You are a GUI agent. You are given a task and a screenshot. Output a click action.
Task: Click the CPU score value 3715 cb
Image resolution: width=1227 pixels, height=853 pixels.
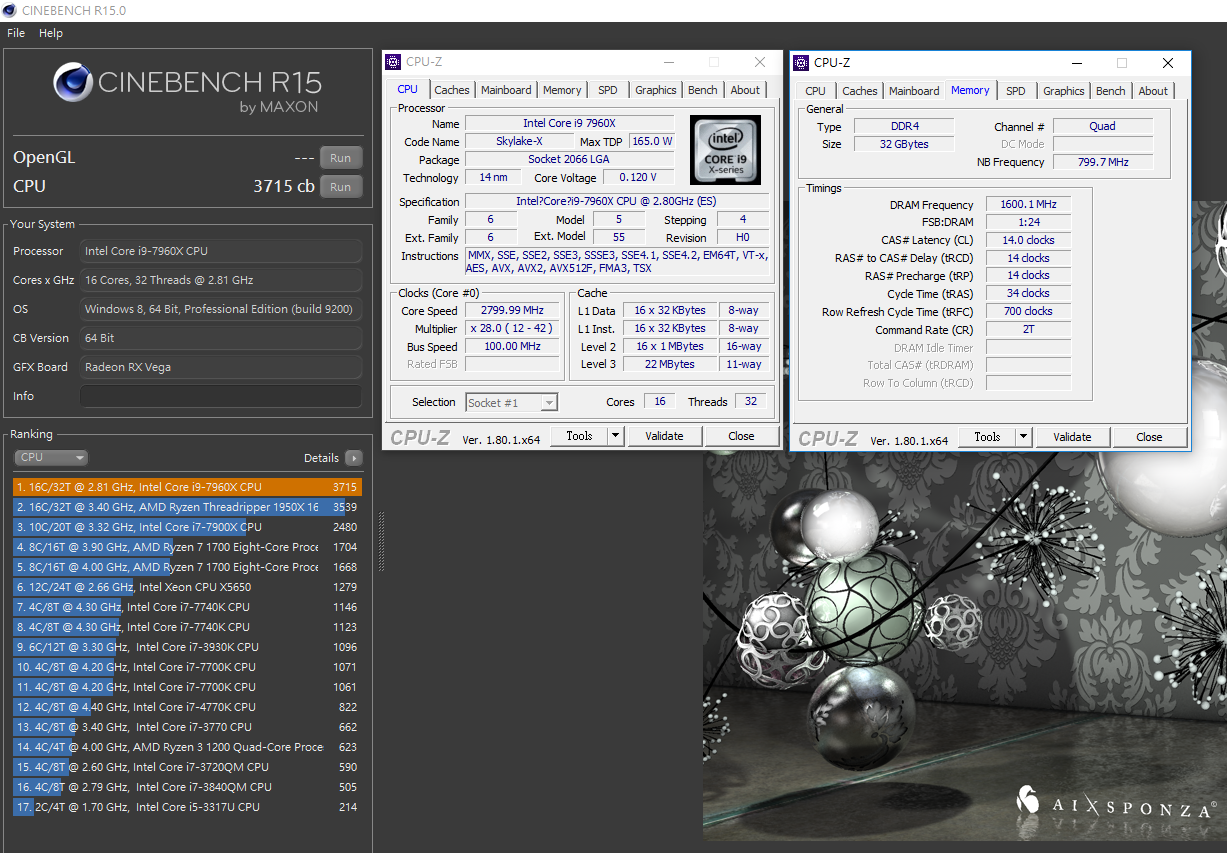[x=284, y=186]
